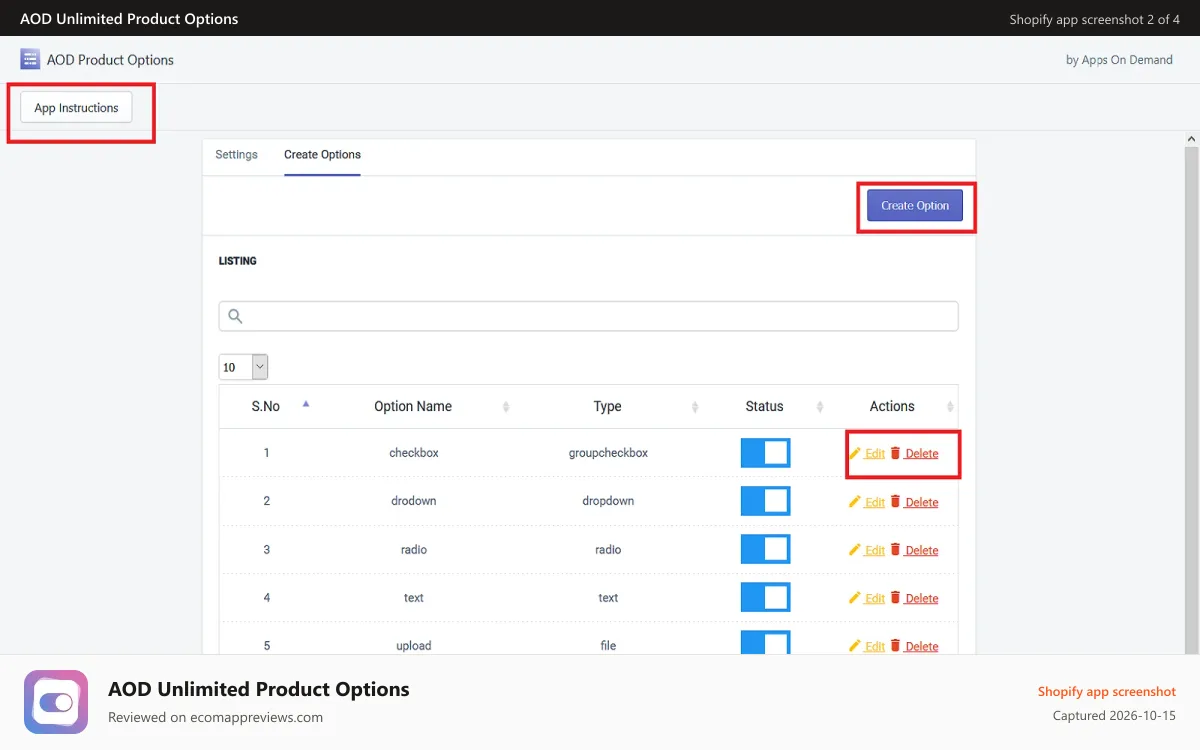Click the pencil icon in upload row
The width and height of the screenshot is (1200, 750).
click(x=855, y=645)
